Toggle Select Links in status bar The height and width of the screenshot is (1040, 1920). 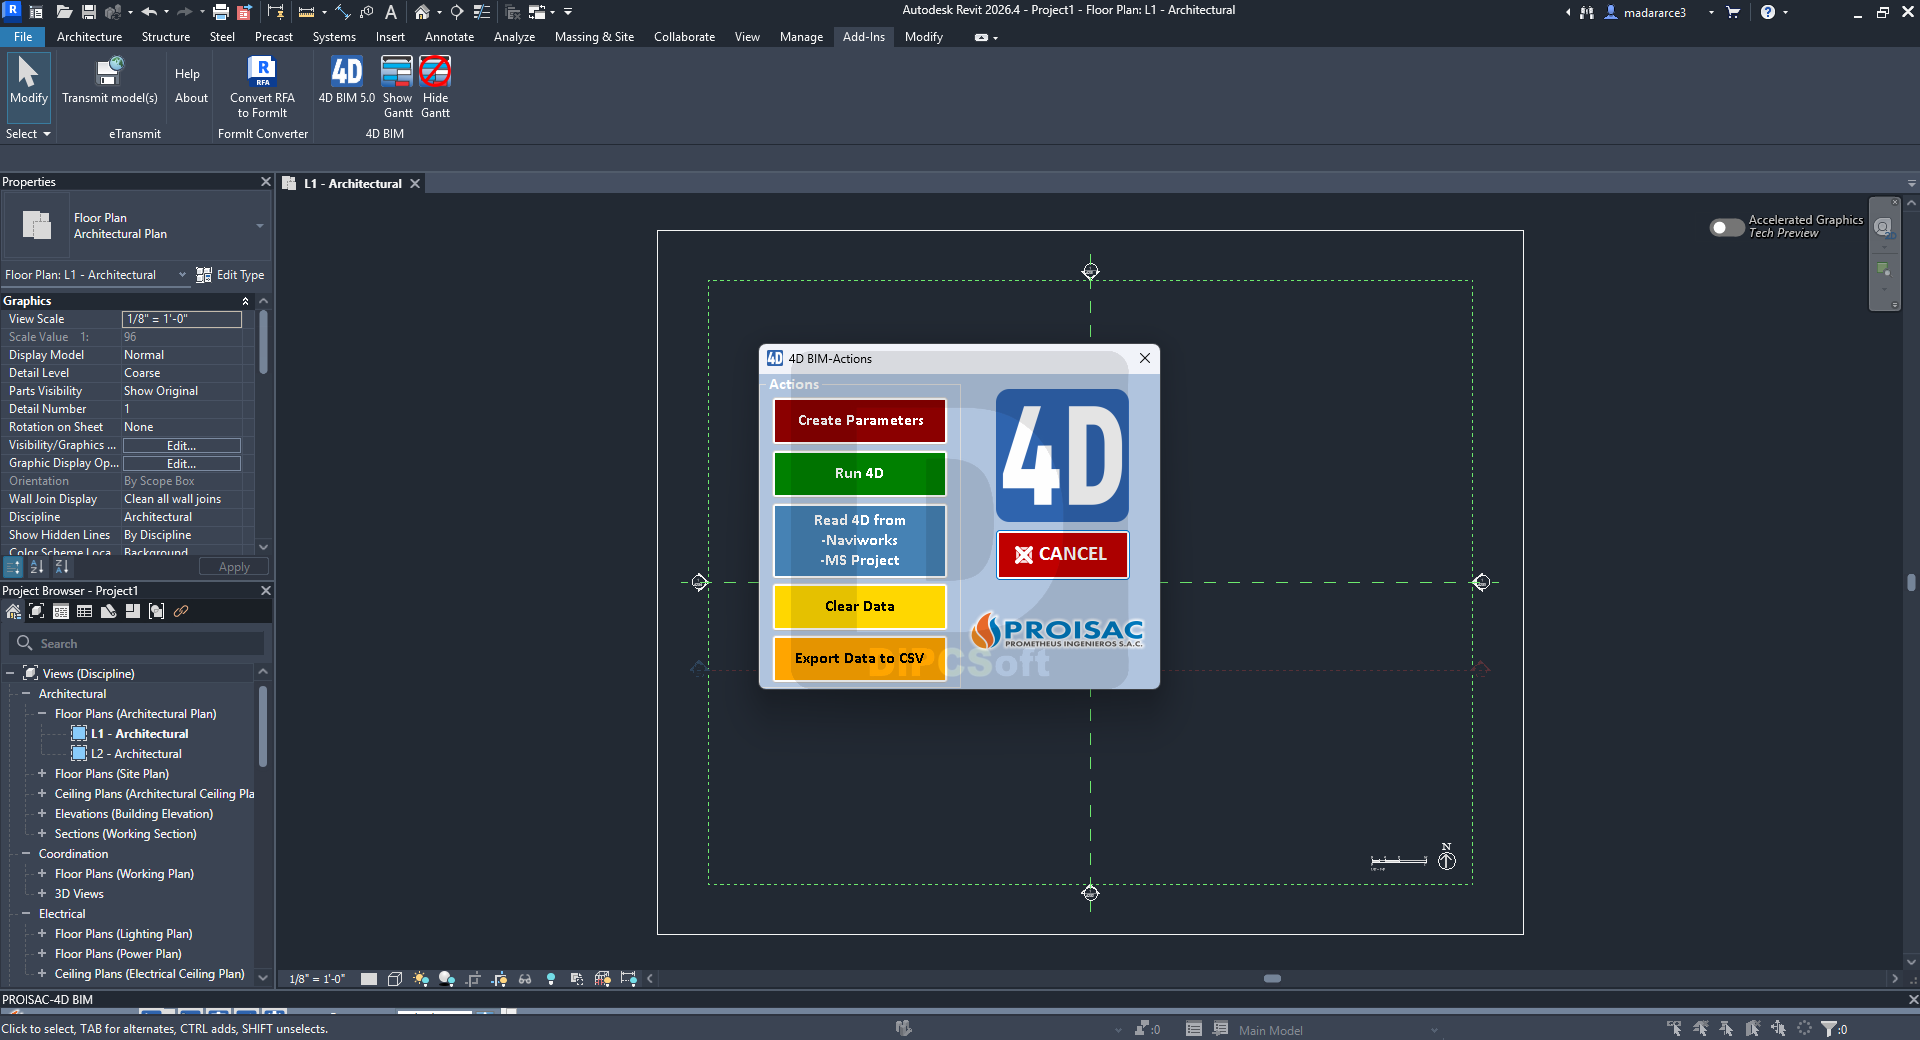tap(1675, 1028)
